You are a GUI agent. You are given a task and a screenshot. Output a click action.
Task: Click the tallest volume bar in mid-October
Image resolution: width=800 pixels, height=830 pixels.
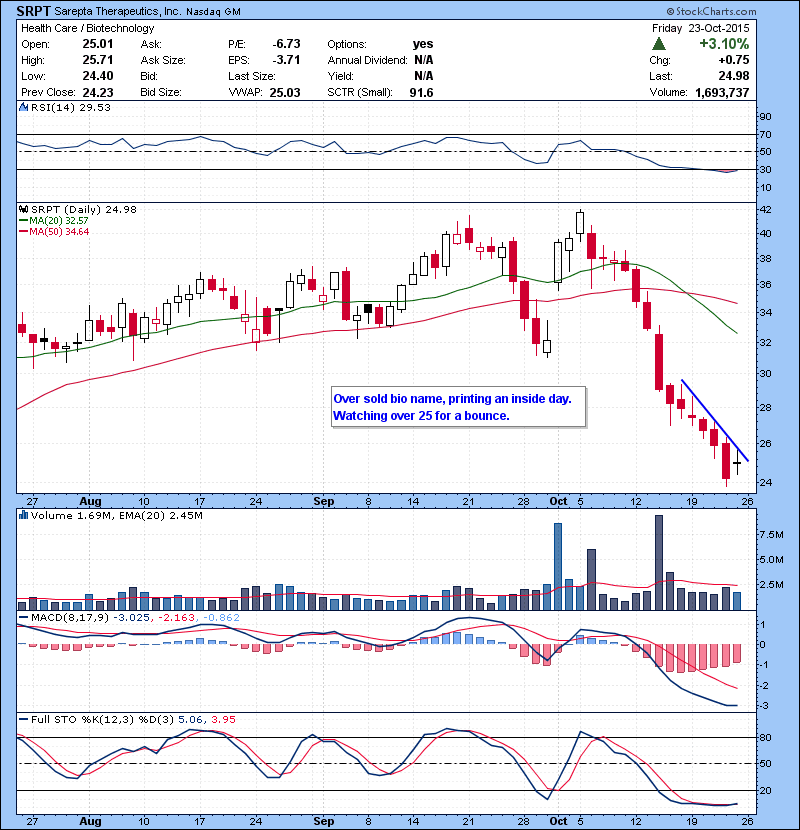[659, 563]
